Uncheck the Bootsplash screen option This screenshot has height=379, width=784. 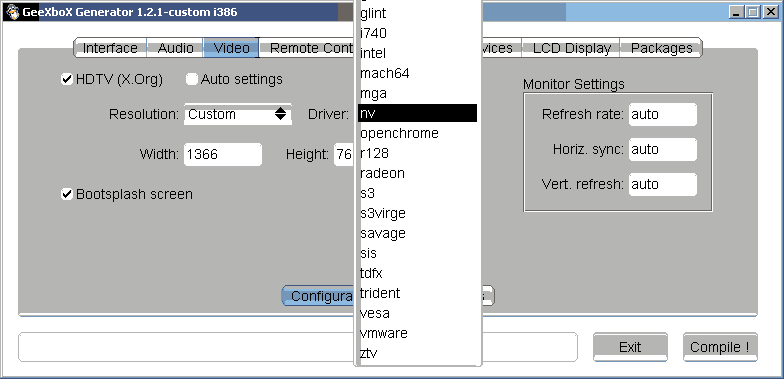[x=67, y=194]
